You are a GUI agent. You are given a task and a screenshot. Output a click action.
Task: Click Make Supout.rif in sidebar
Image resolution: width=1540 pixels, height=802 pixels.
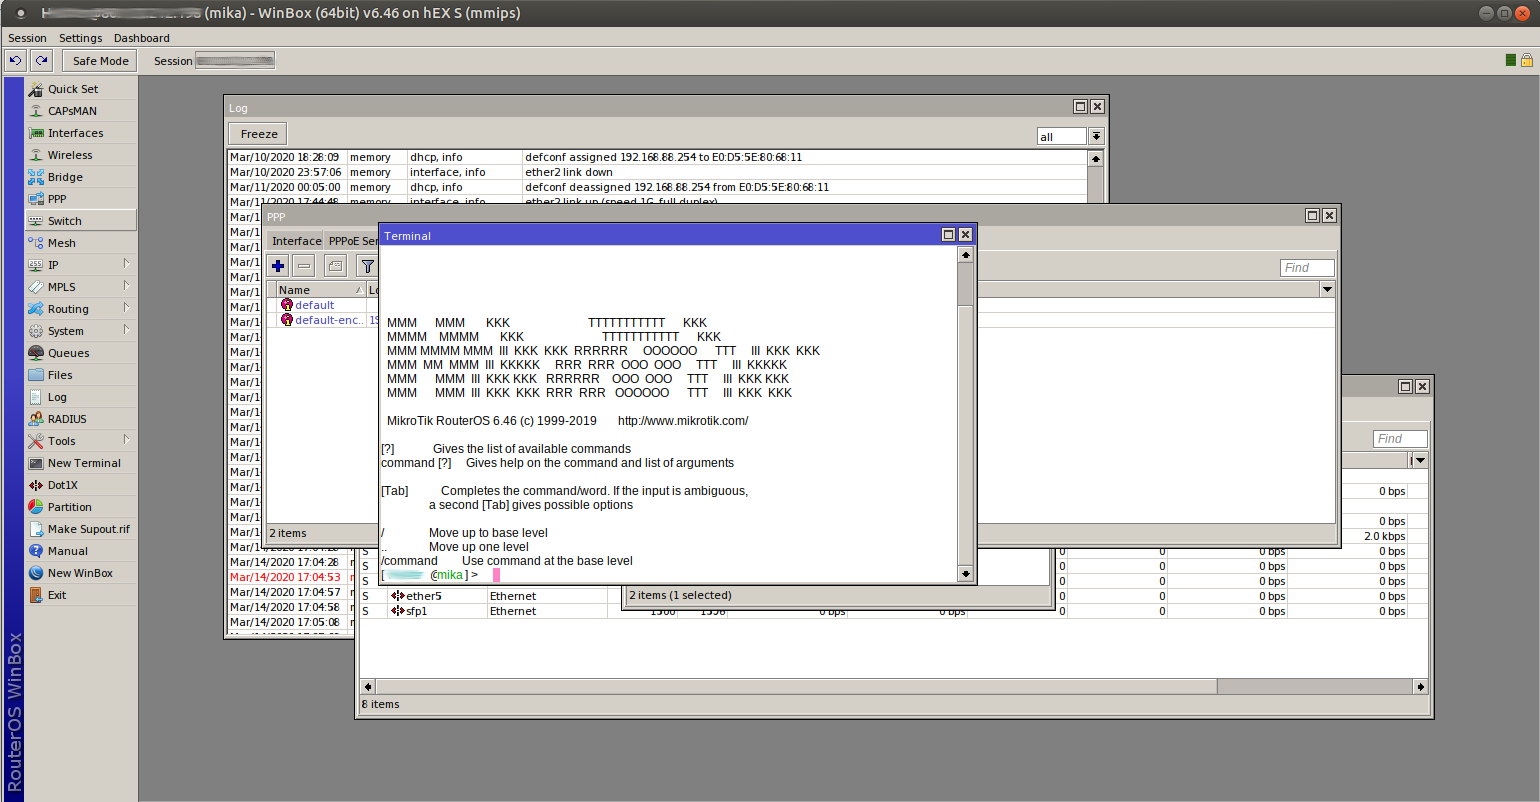click(x=80, y=529)
